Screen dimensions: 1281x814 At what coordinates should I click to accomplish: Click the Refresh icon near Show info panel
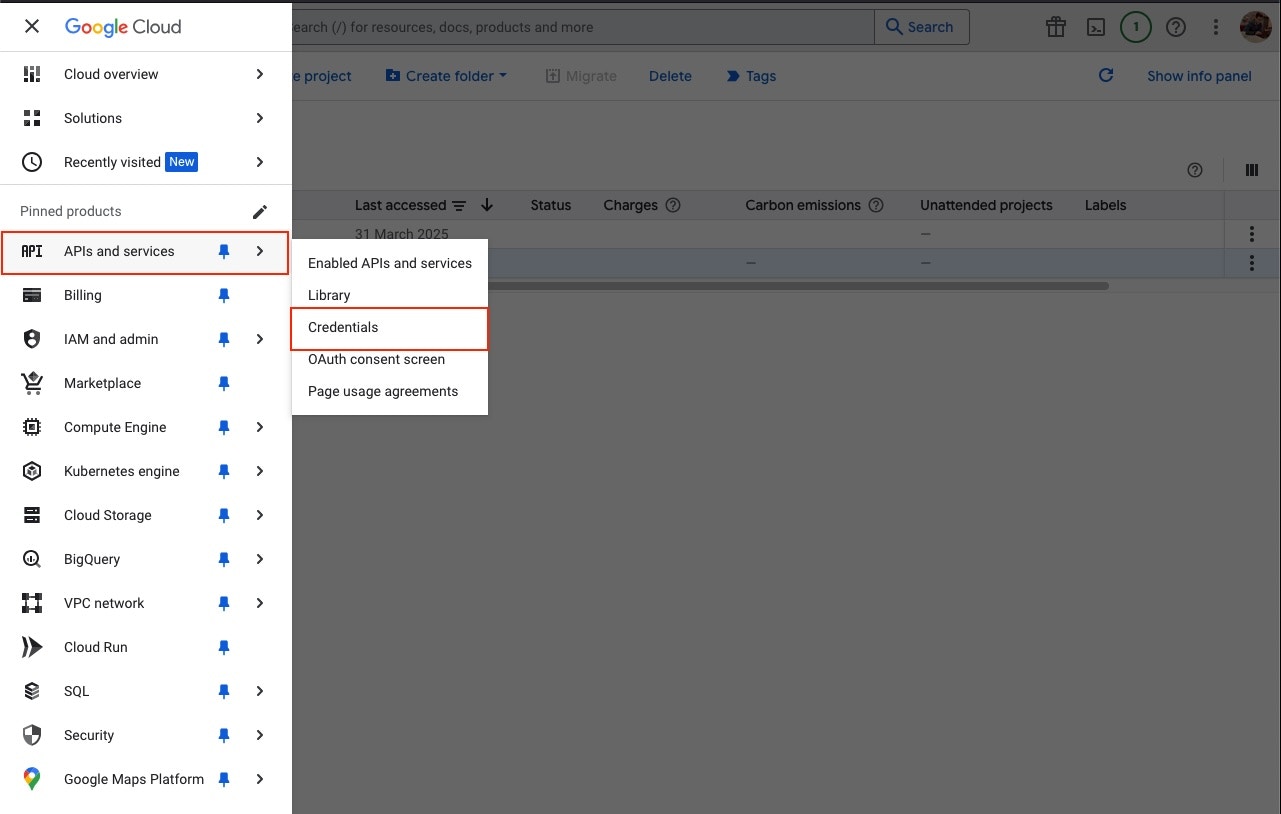point(1106,75)
